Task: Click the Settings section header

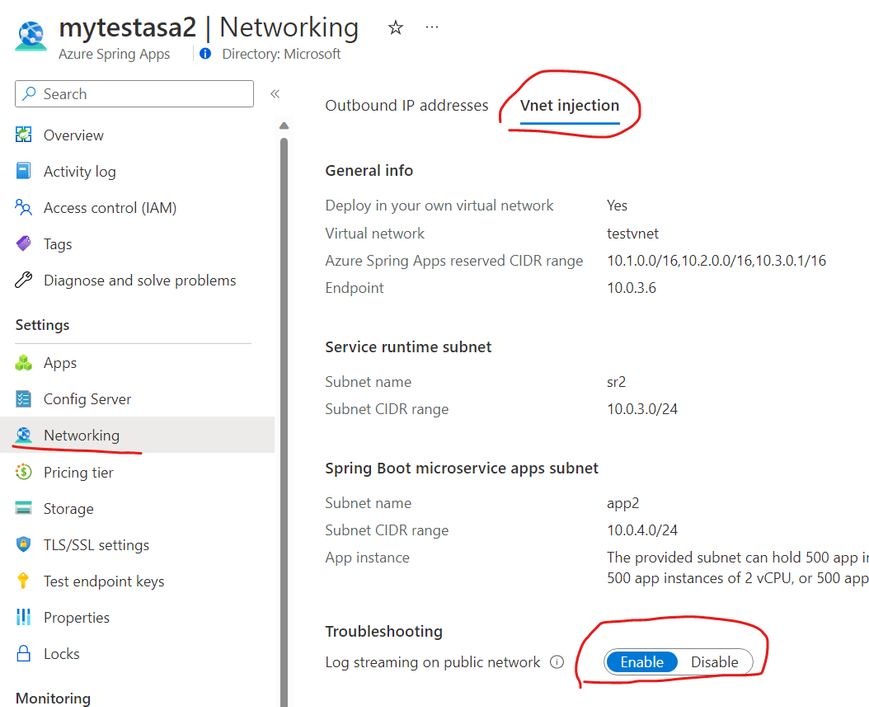Action: 43,325
